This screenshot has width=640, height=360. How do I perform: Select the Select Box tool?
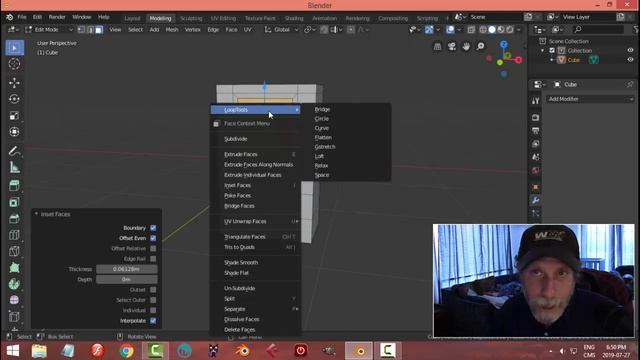(x=14, y=48)
